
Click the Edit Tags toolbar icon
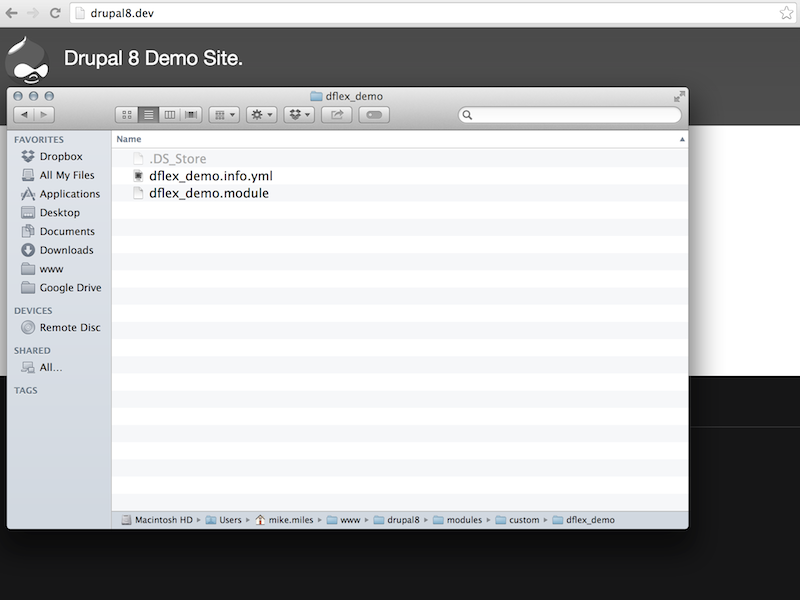point(374,115)
